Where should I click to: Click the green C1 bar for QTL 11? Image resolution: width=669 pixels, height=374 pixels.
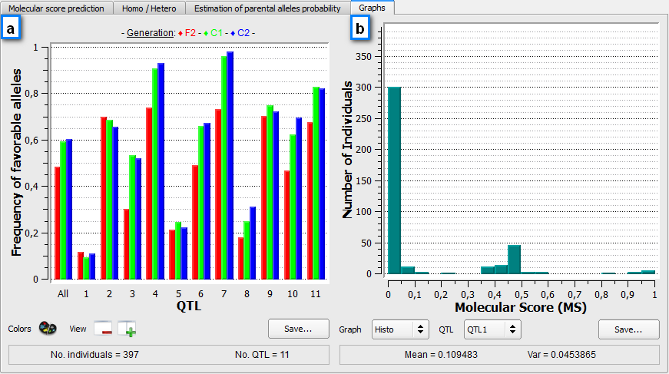316,183
